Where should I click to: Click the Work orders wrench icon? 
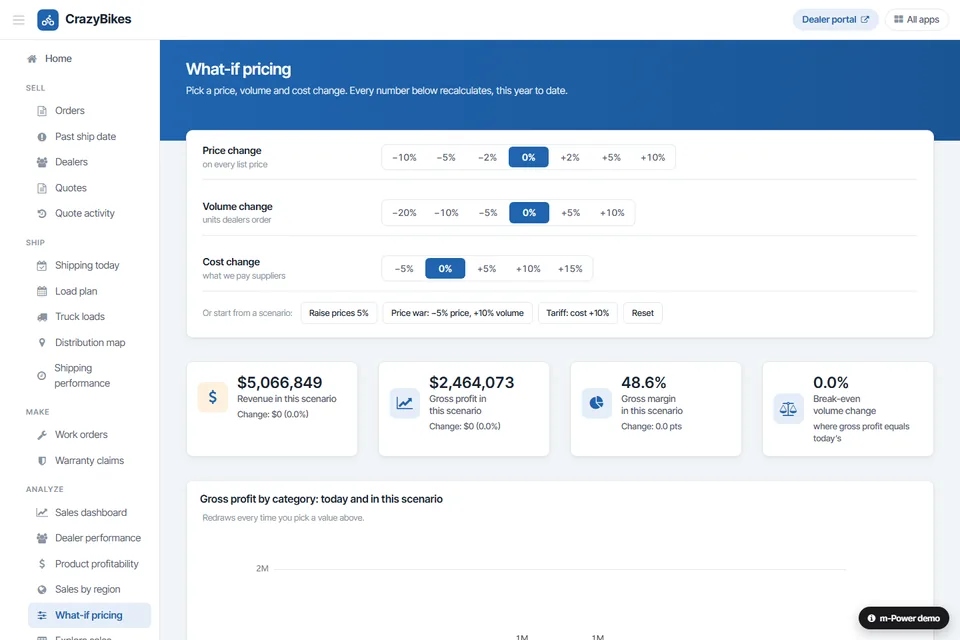coord(42,435)
